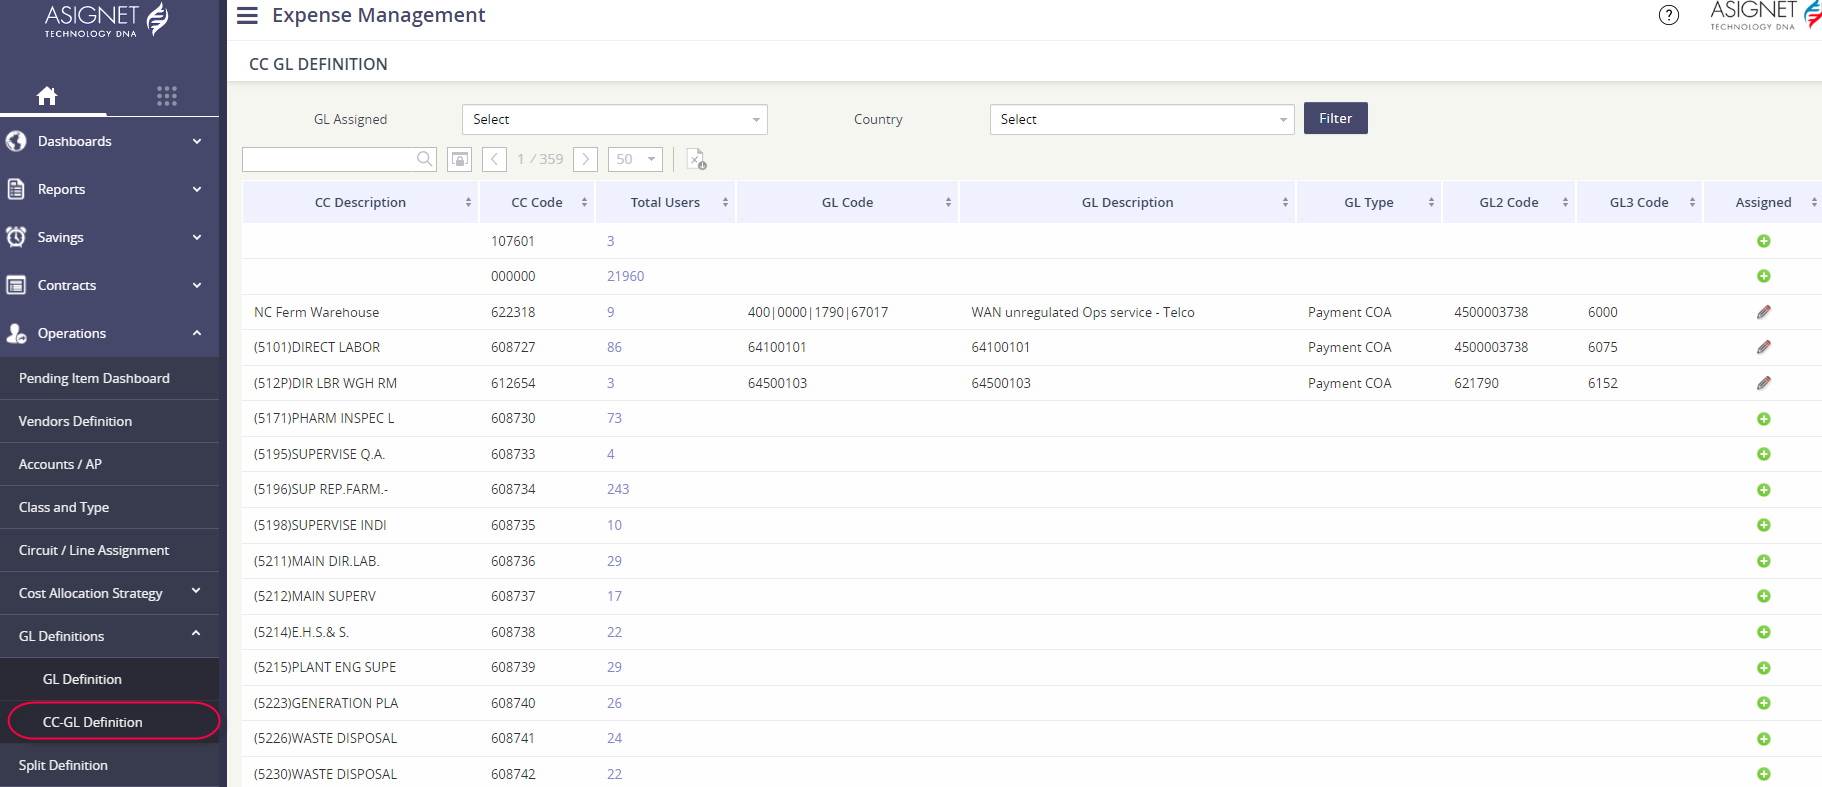1822x787 pixels.
Task: Add GL assignment for (5230)WASTE DISPOSAL
Action: click(x=1764, y=774)
